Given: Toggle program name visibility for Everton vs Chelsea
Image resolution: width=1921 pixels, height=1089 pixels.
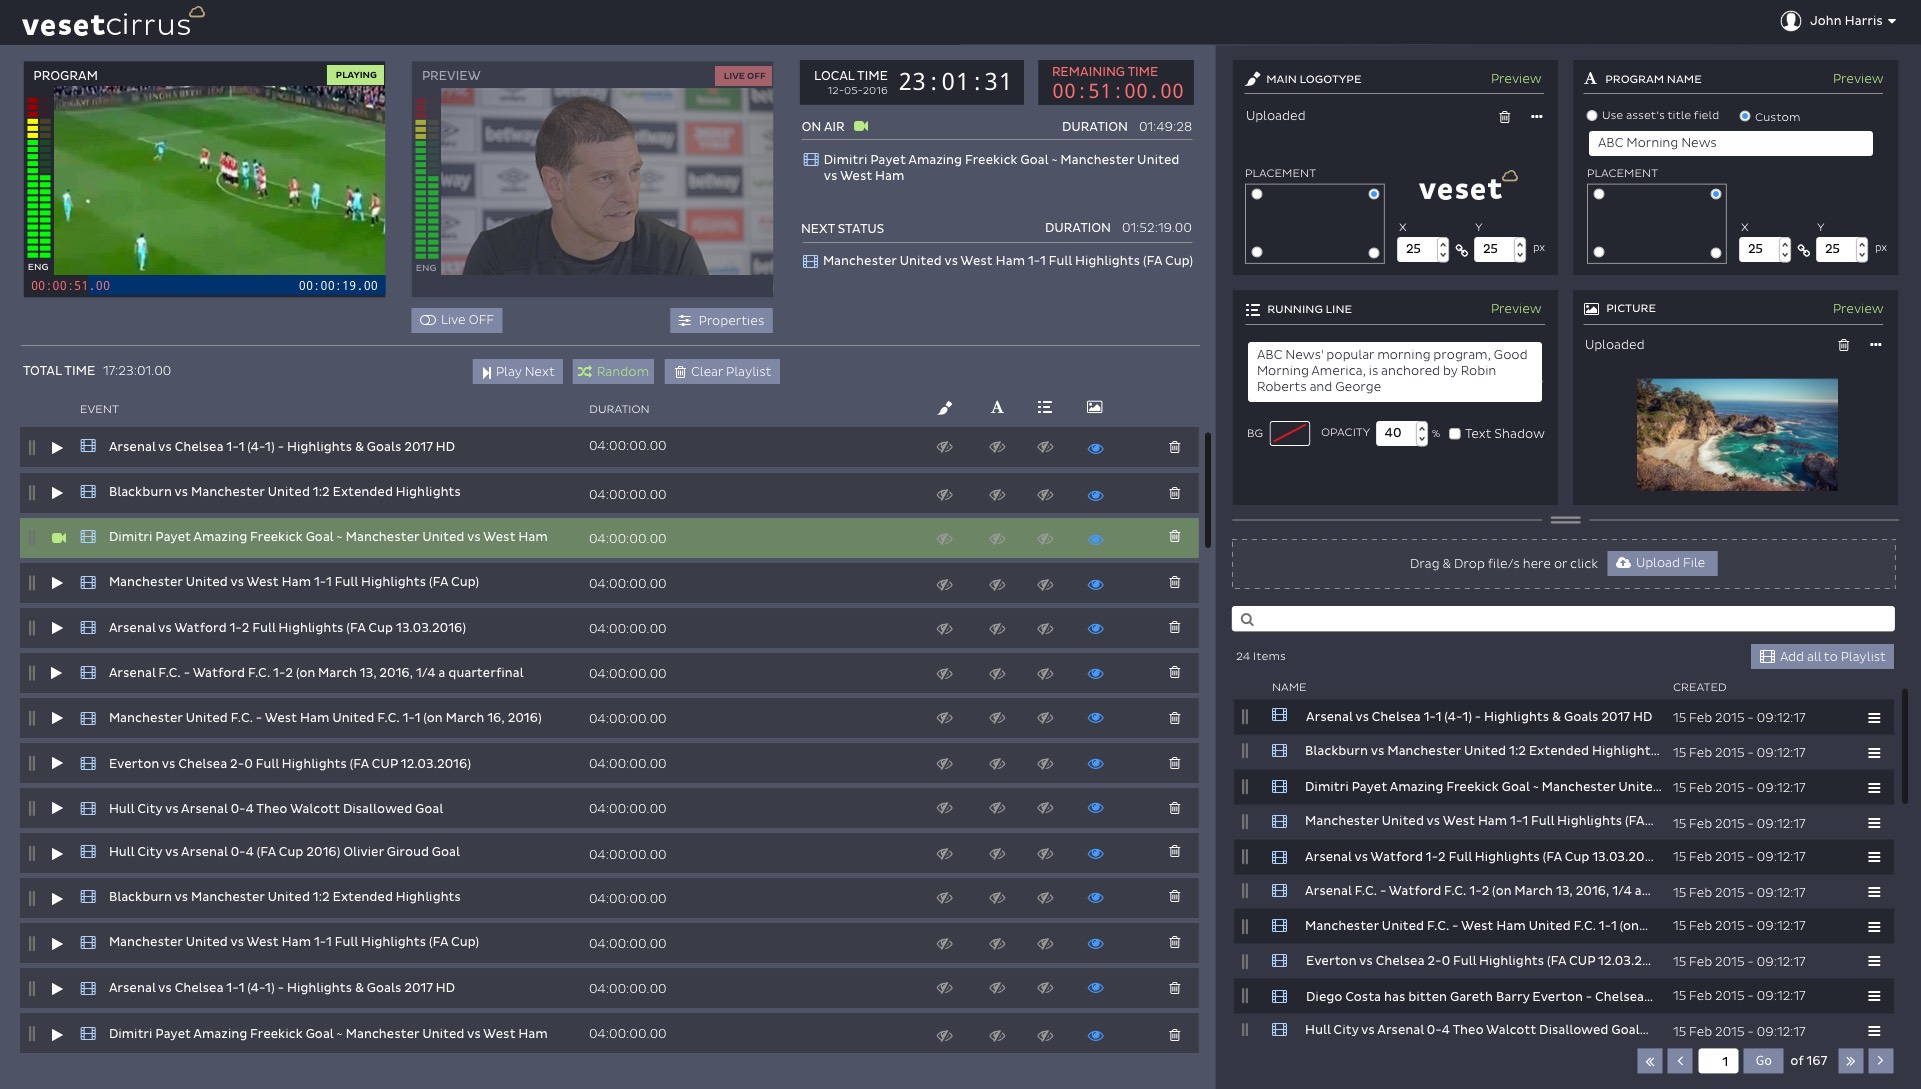Looking at the screenshot, I should [x=997, y=764].
